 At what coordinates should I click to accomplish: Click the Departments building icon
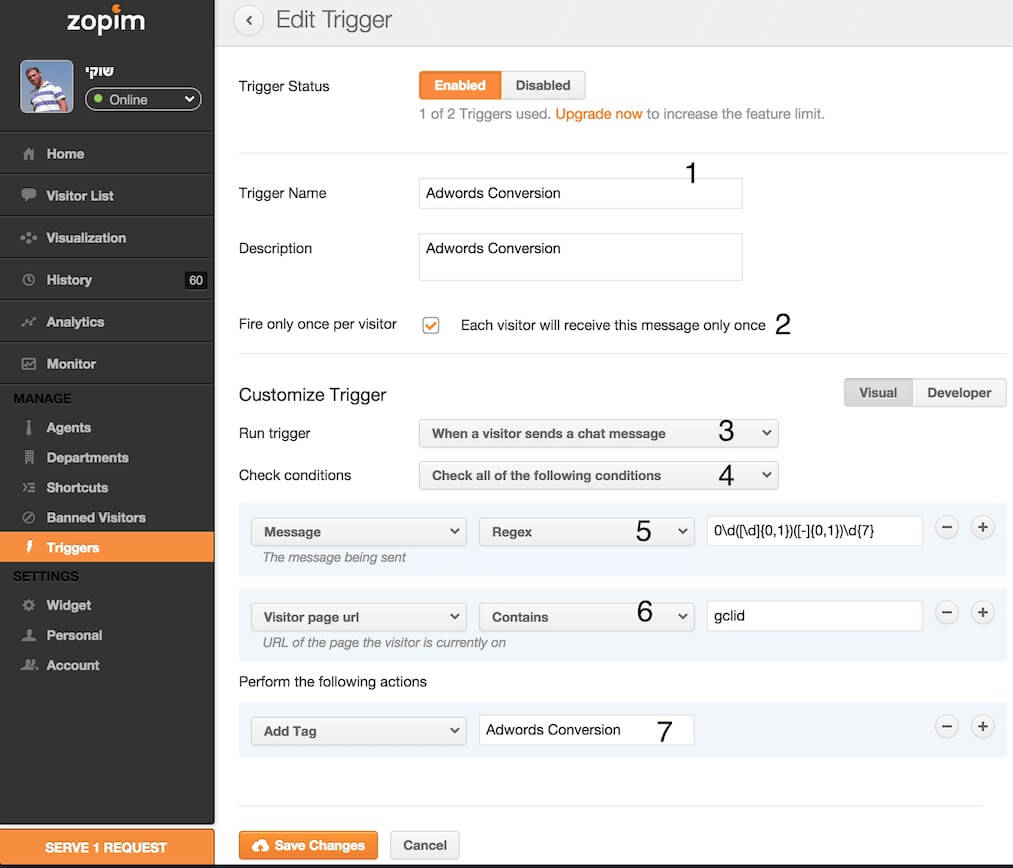[x=28, y=457]
